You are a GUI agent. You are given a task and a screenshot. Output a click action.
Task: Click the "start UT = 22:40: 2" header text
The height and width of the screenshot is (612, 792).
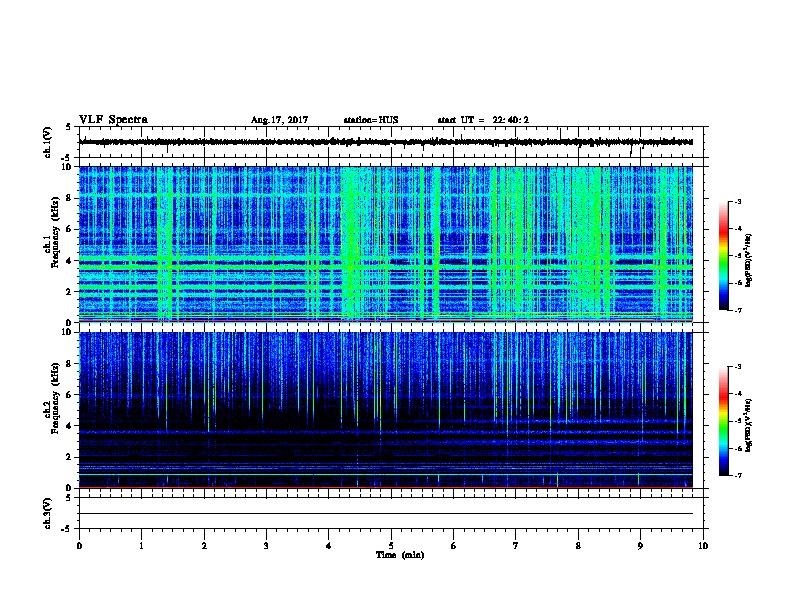coord(483,120)
